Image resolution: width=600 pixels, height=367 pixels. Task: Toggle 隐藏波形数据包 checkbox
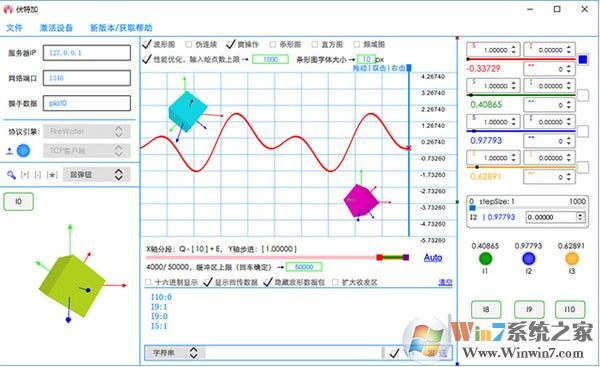[268, 282]
